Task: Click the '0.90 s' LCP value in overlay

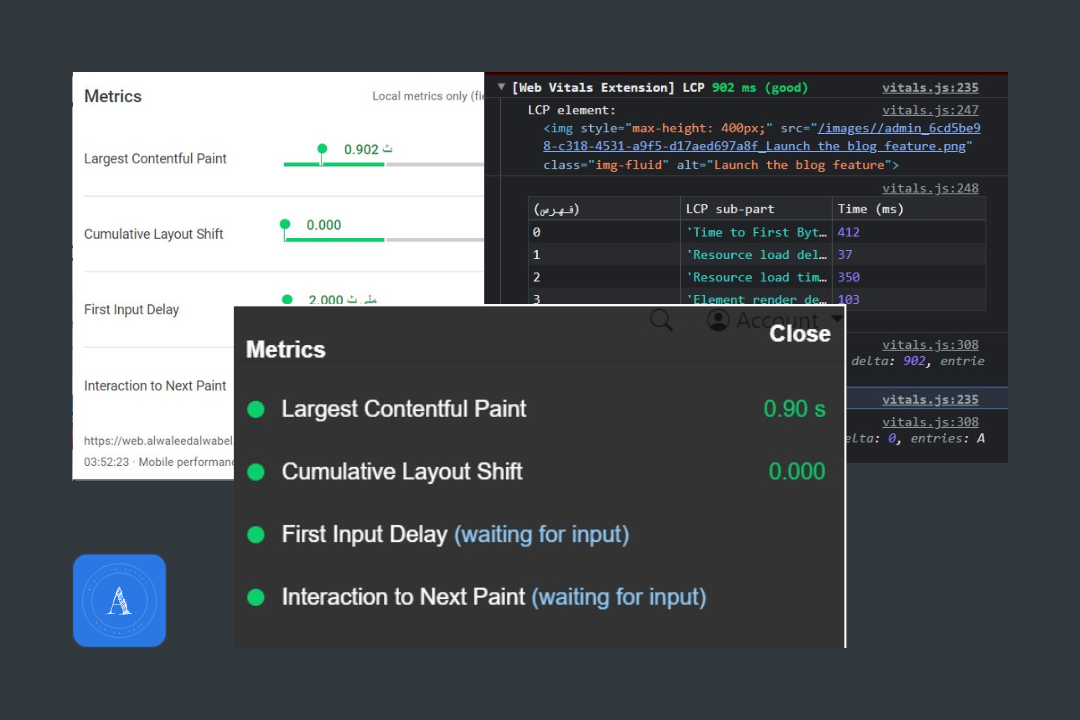Action: 794,409
